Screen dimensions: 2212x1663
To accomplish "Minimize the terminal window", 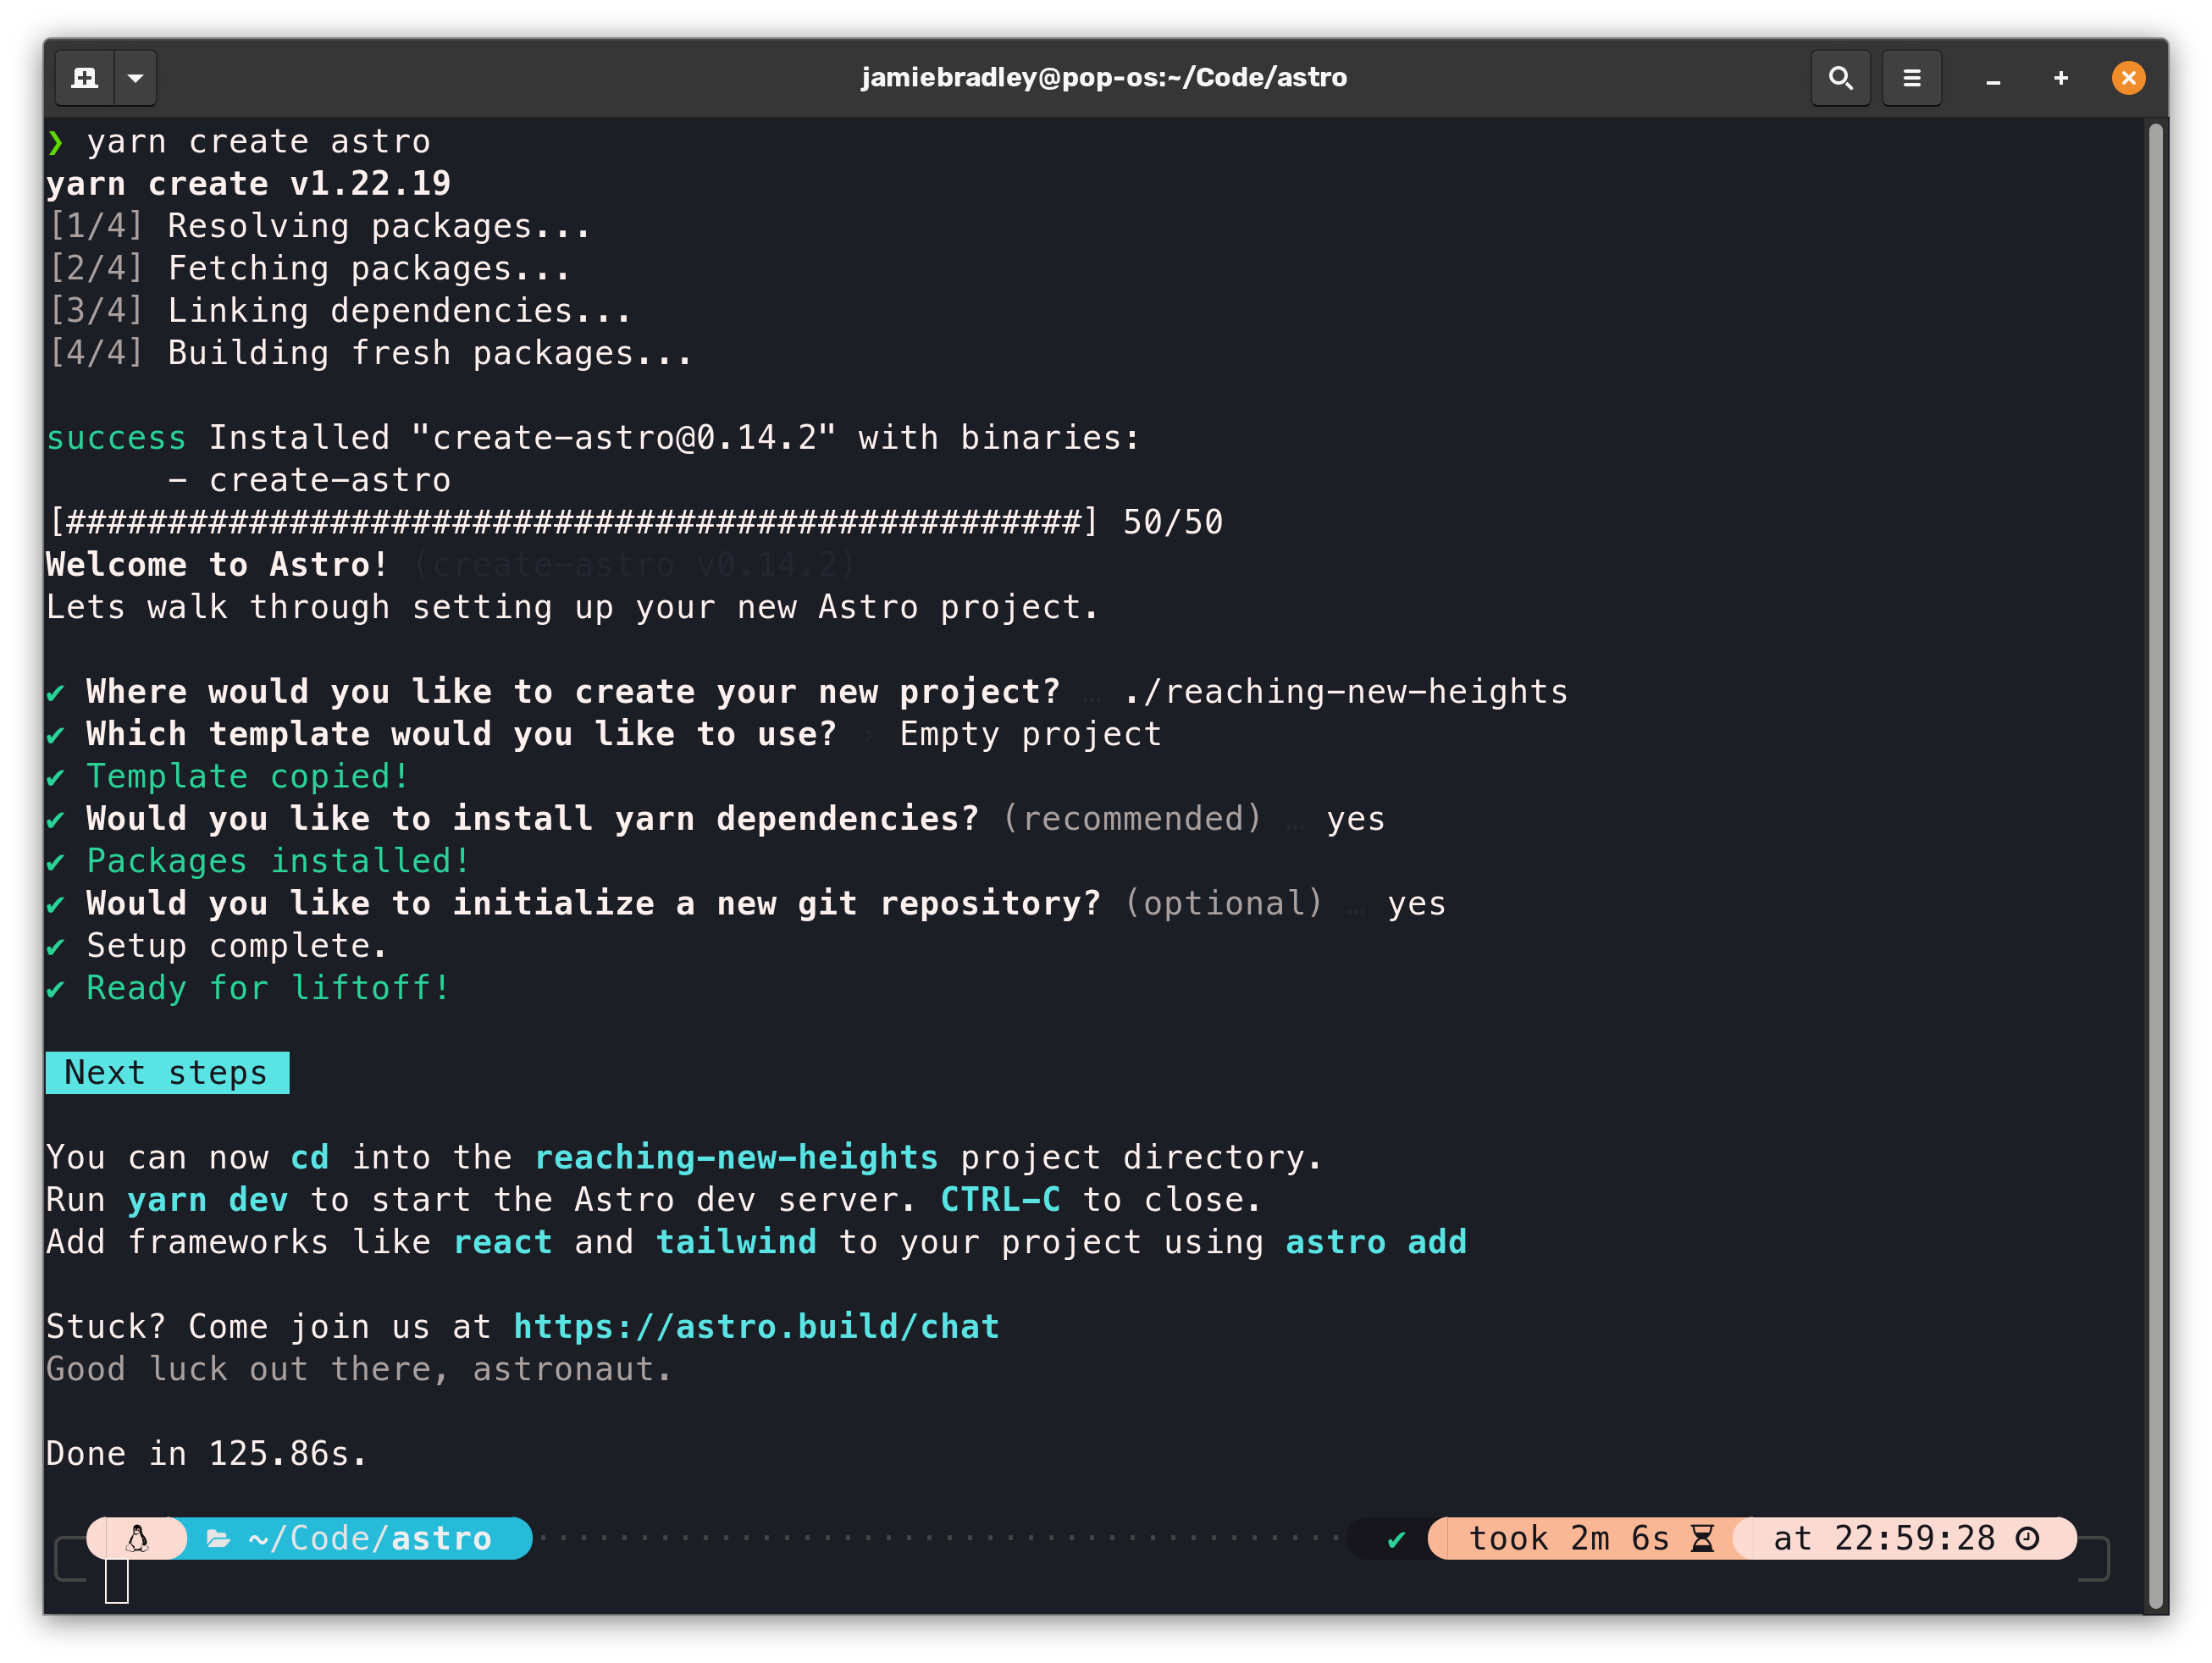I will pos(1992,78).
